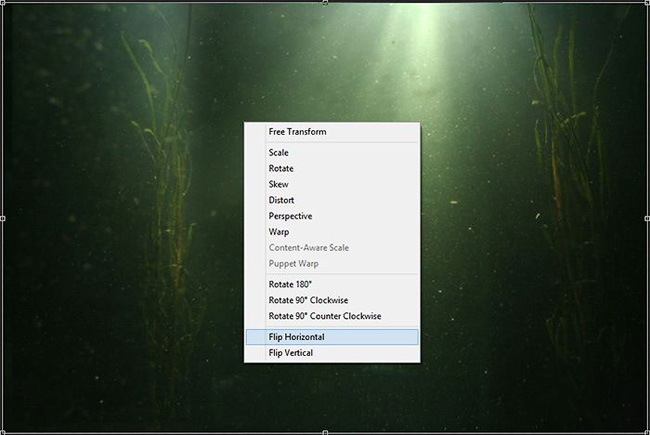Image resolution: width=650 pixels, height=435 pixels.
Task: Select Flip Vertical in the menu
Action: point(332,353)
